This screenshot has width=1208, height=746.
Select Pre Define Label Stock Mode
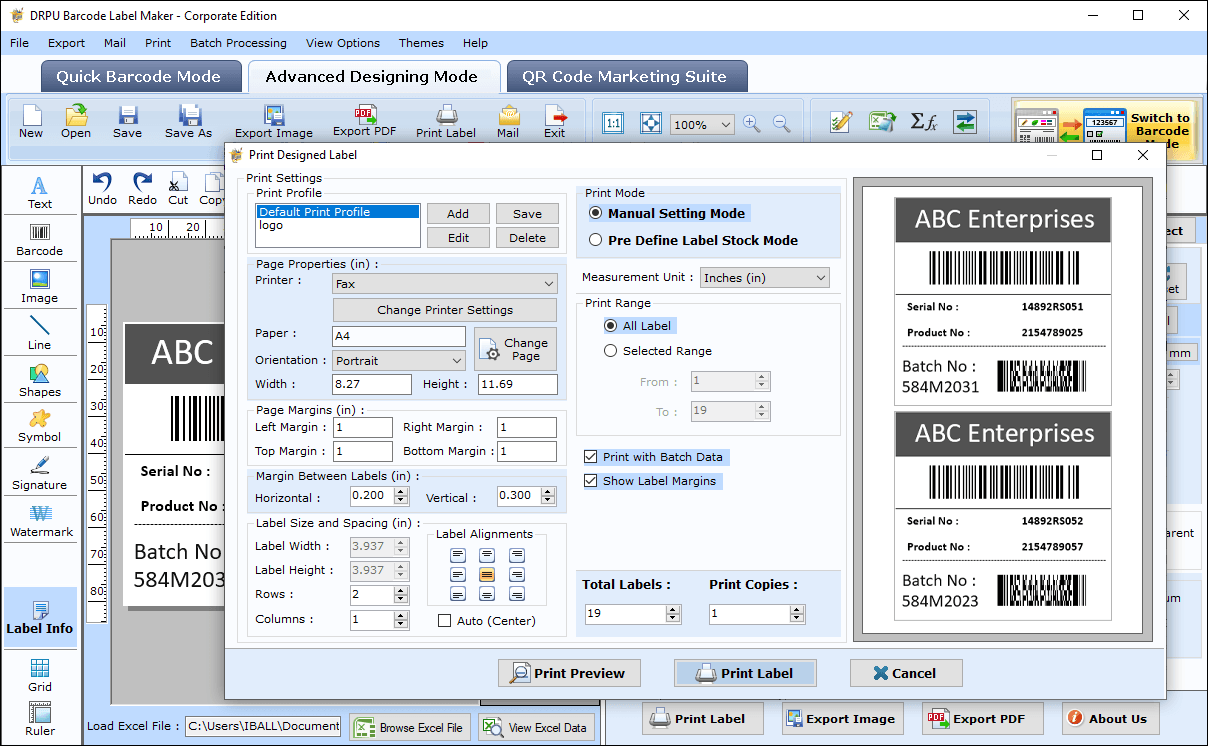[596, 240]
